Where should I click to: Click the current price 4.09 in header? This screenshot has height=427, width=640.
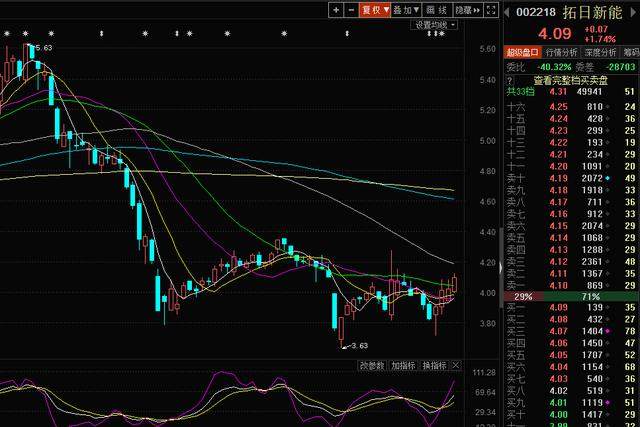(x=555, y=33)
